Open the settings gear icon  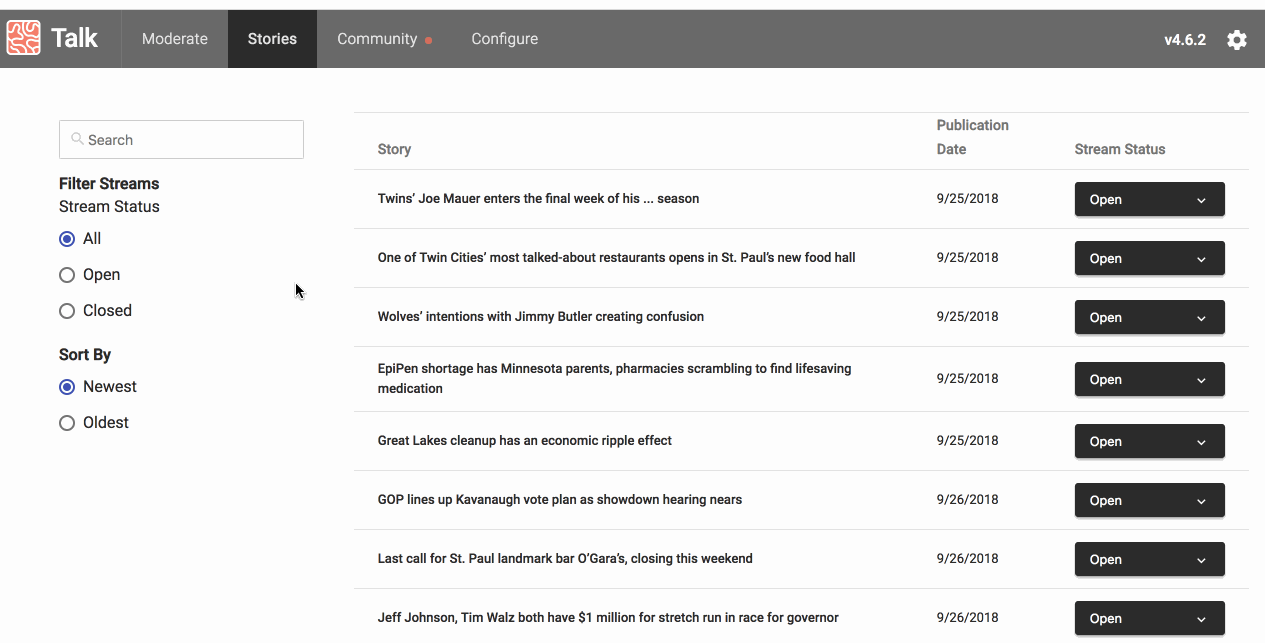(1237, 39)
